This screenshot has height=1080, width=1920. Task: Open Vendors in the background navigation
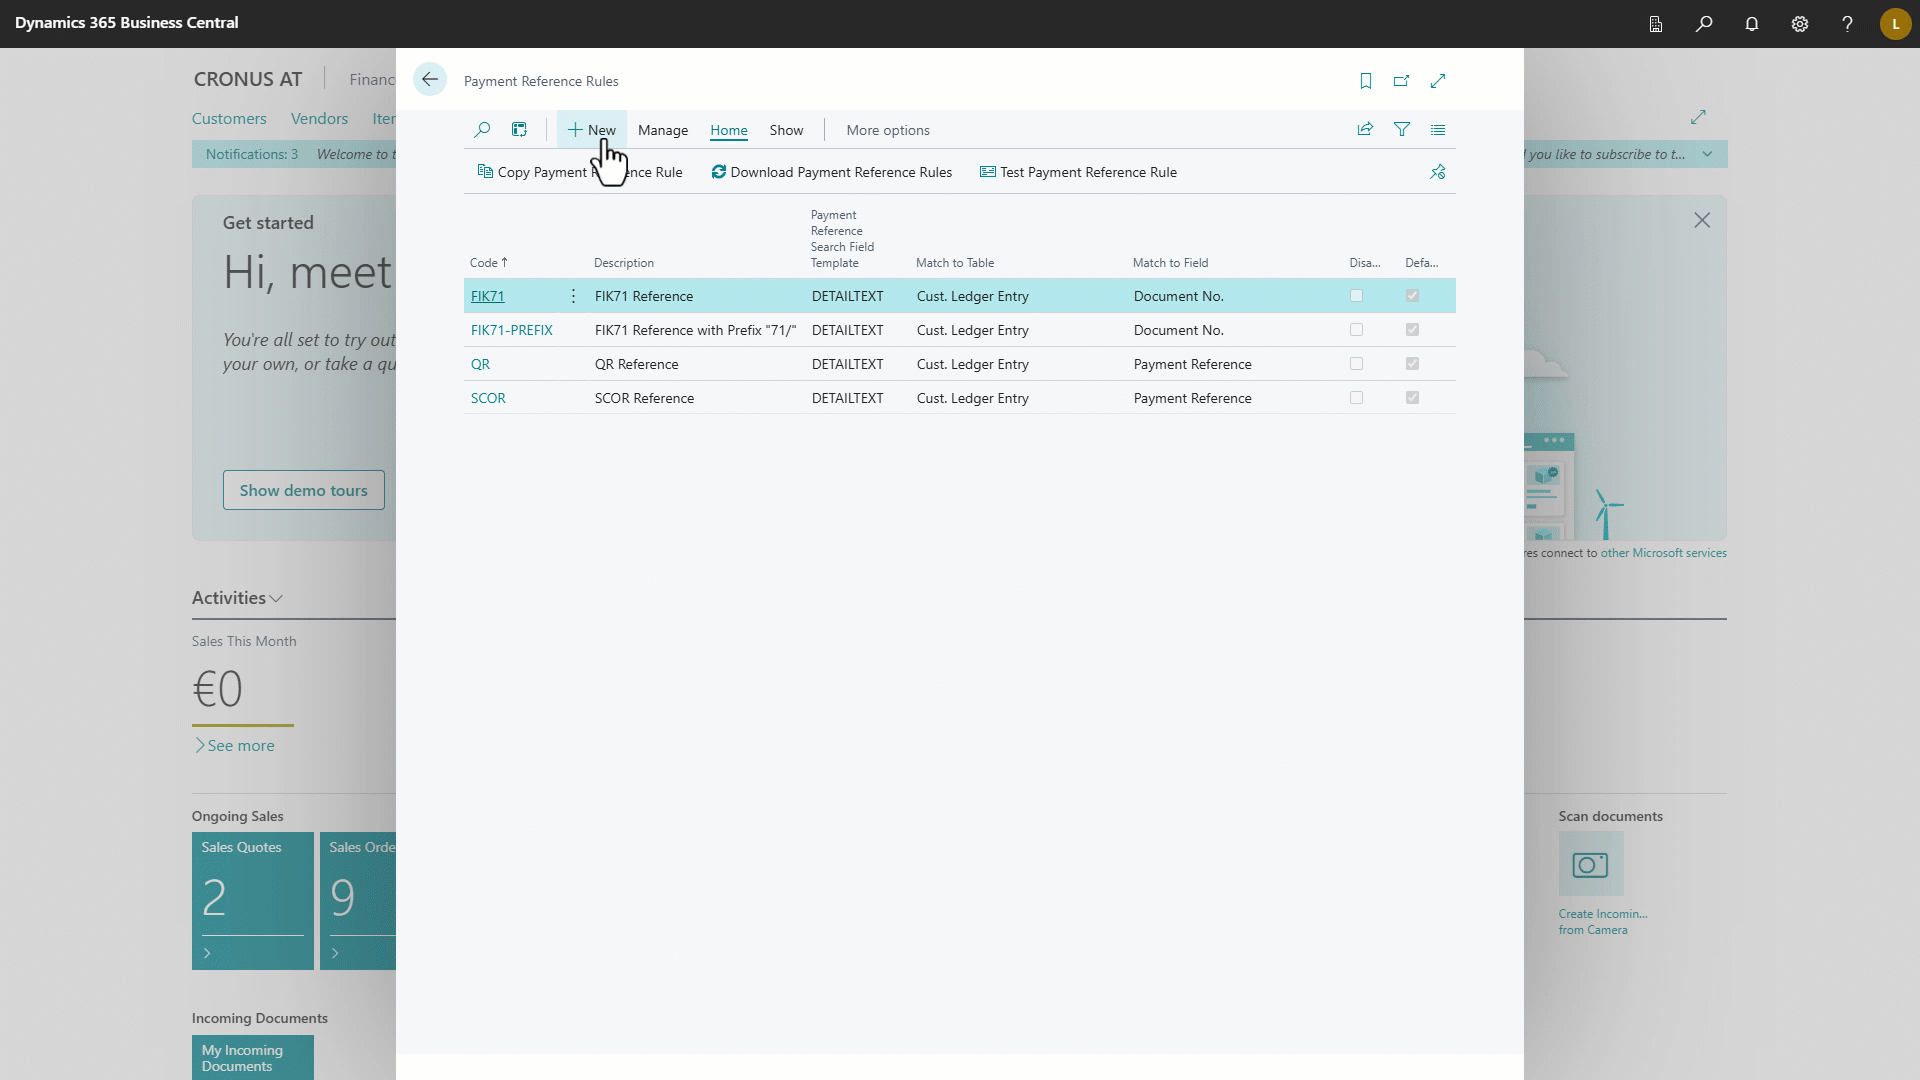coord(319,118)
